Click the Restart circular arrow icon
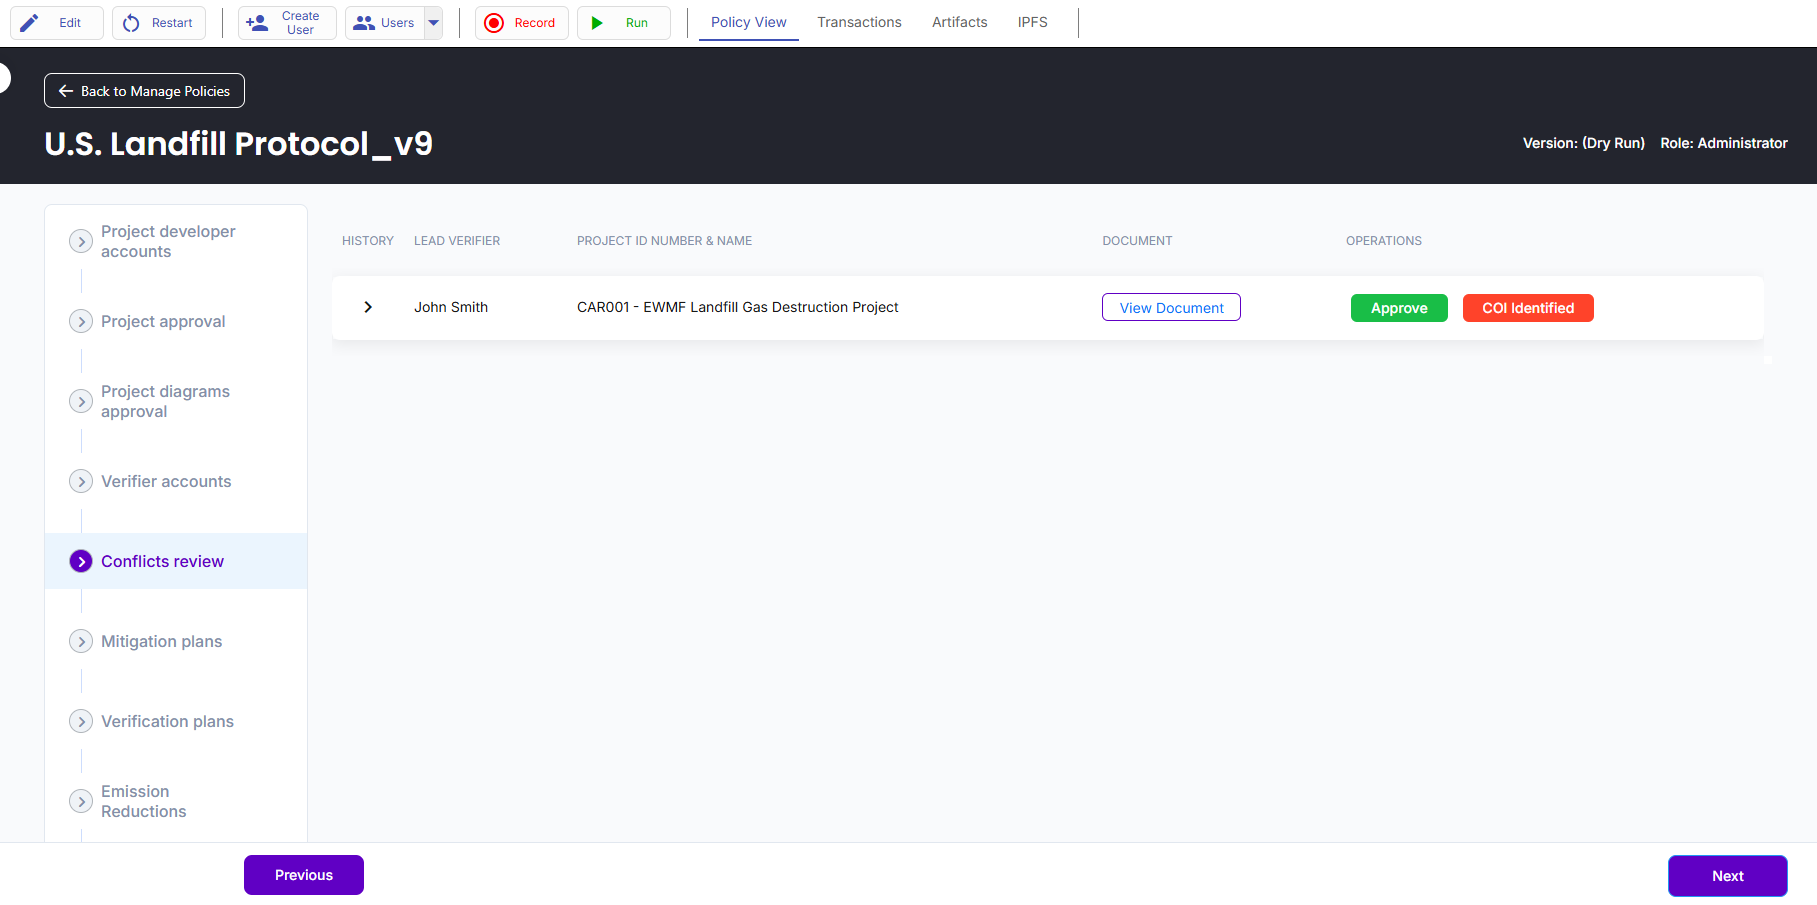This screenshot has height=905, width=1817. coord(131,23)
